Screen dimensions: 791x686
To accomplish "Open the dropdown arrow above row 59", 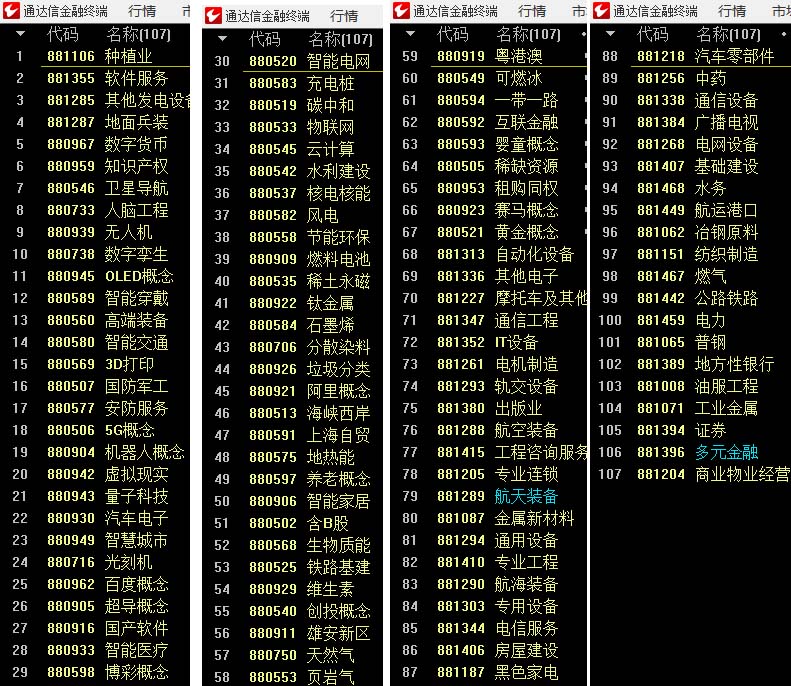I will pyautogui.click(x=410, y=34).
